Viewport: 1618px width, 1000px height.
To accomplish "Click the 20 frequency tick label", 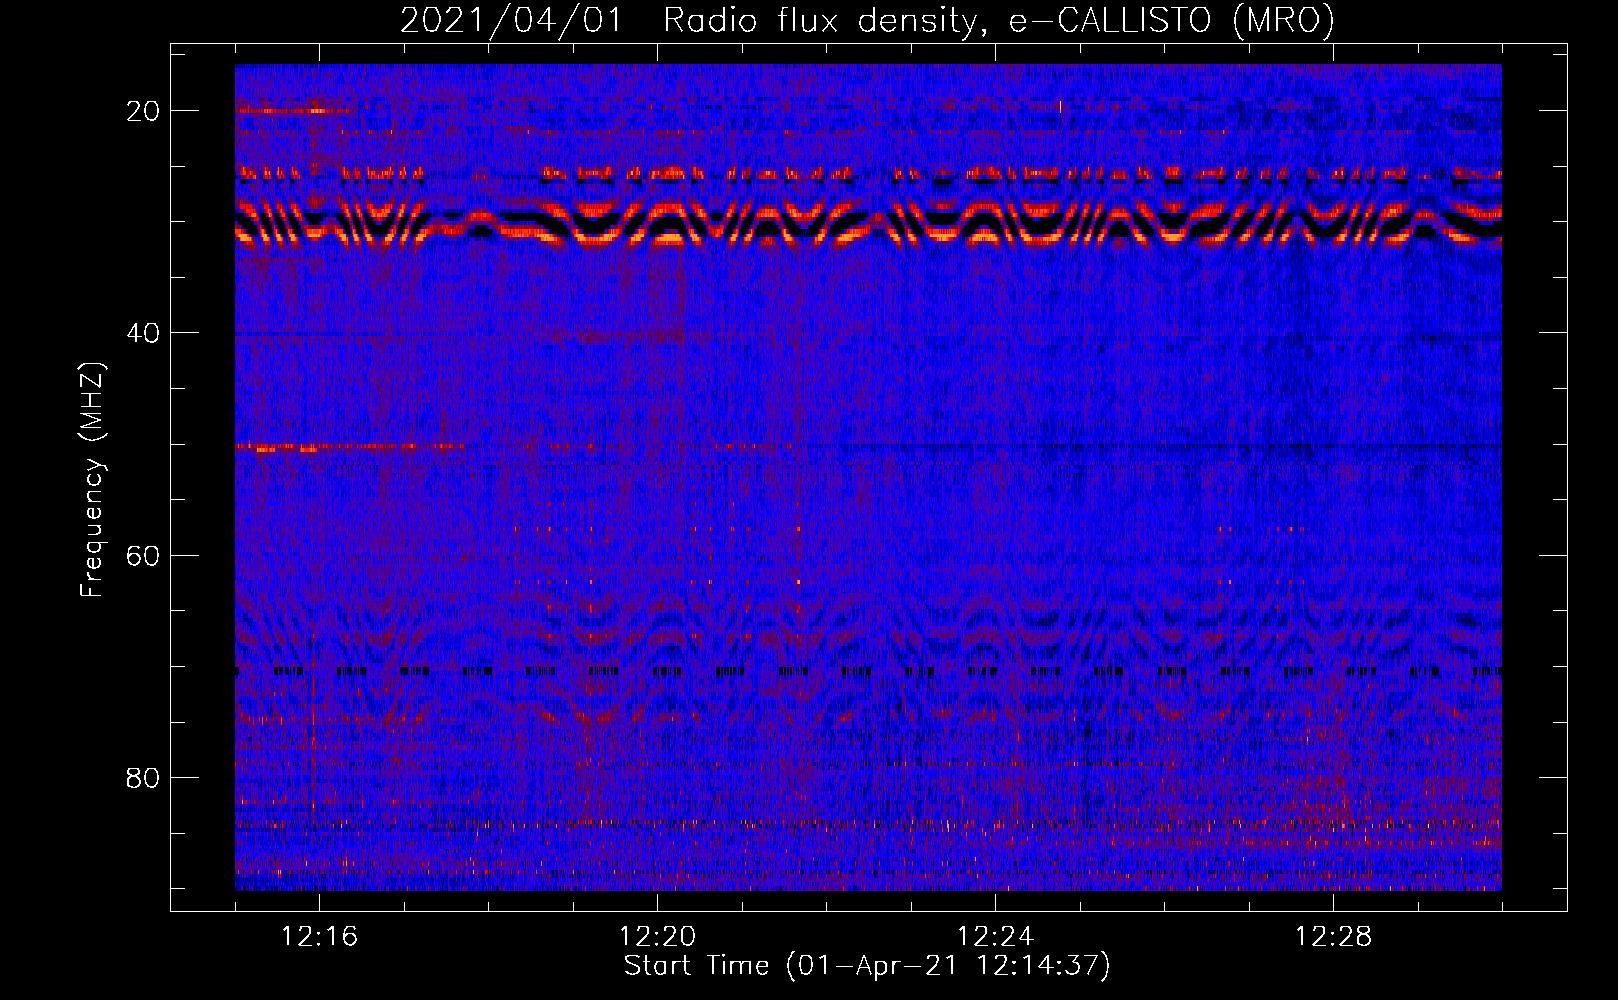I will (143, 111).
